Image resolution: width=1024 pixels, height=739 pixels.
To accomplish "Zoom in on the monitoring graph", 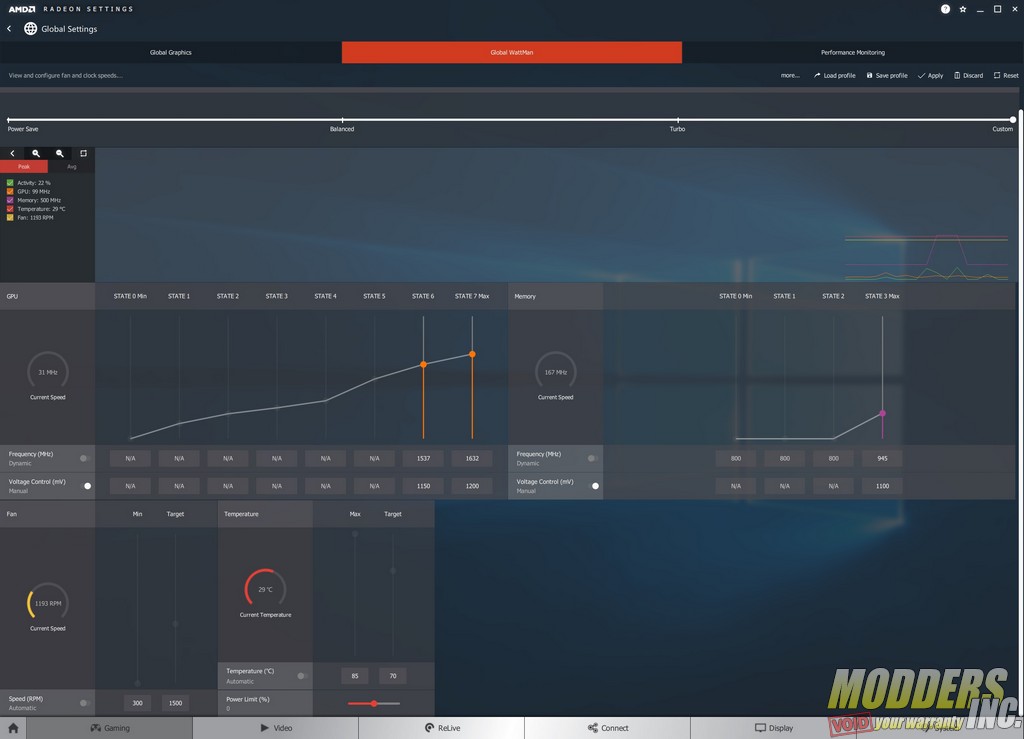I will tap(36, 153).
